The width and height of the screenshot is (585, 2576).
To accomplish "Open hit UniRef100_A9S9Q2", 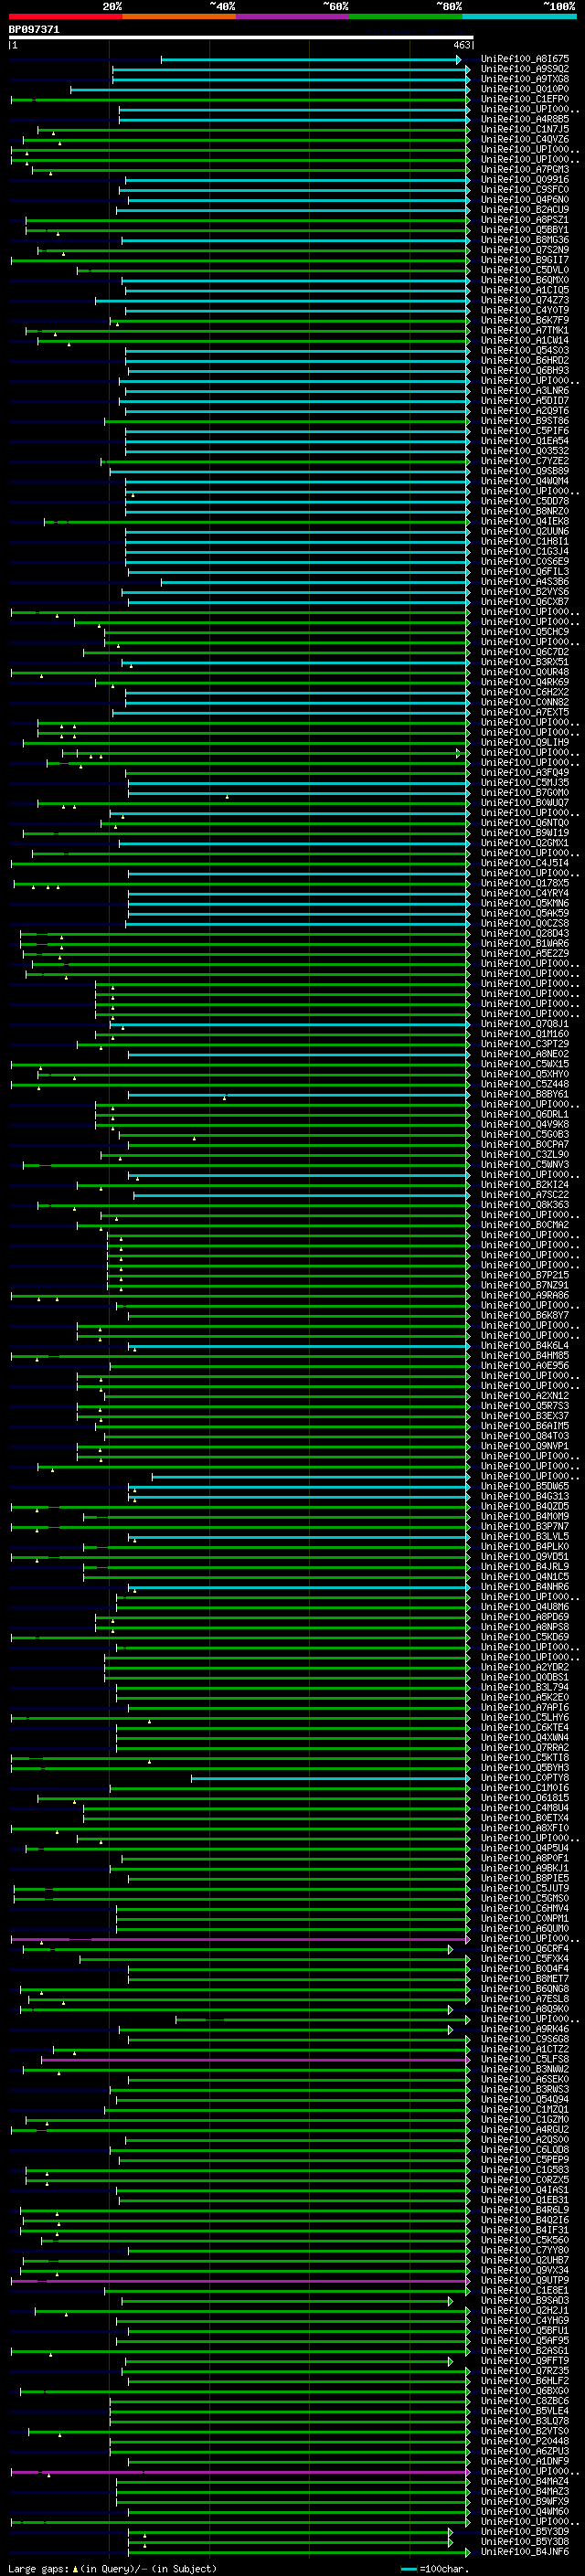I will click(525, 70).
